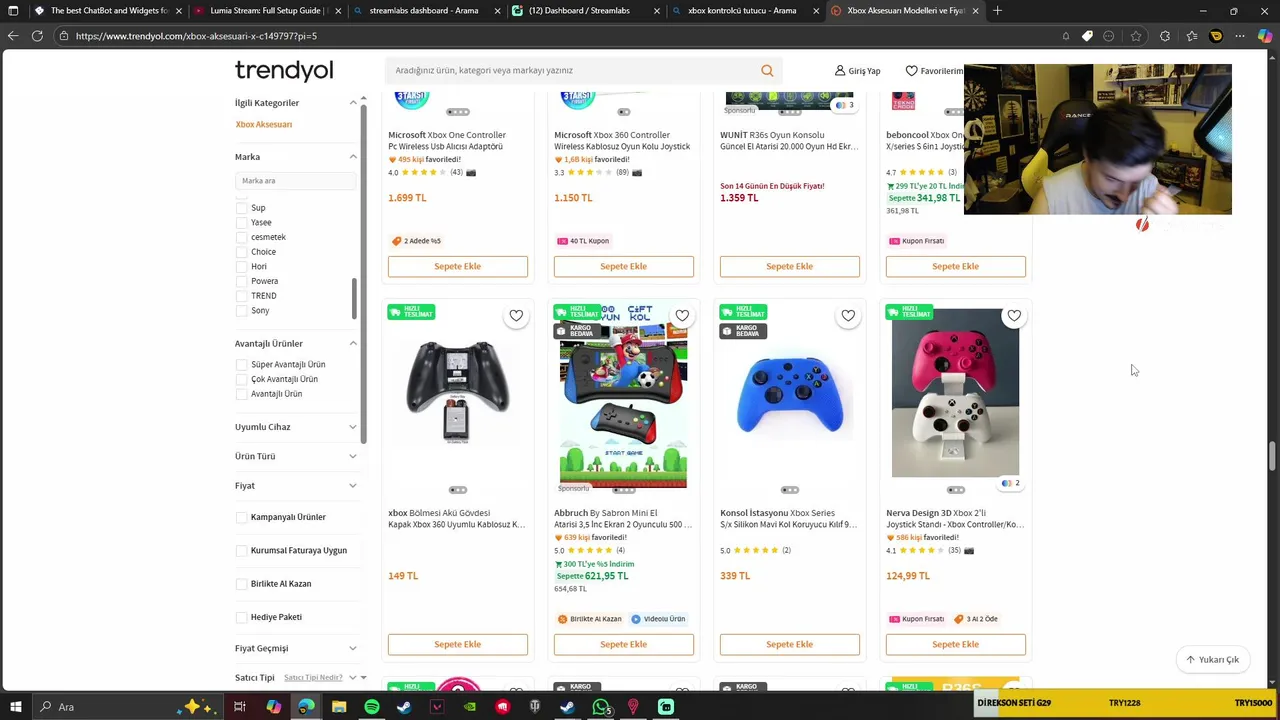Expand the Fiyat filter
The width and height of the screenshot is (1280, 720).
tap(353, 486)
